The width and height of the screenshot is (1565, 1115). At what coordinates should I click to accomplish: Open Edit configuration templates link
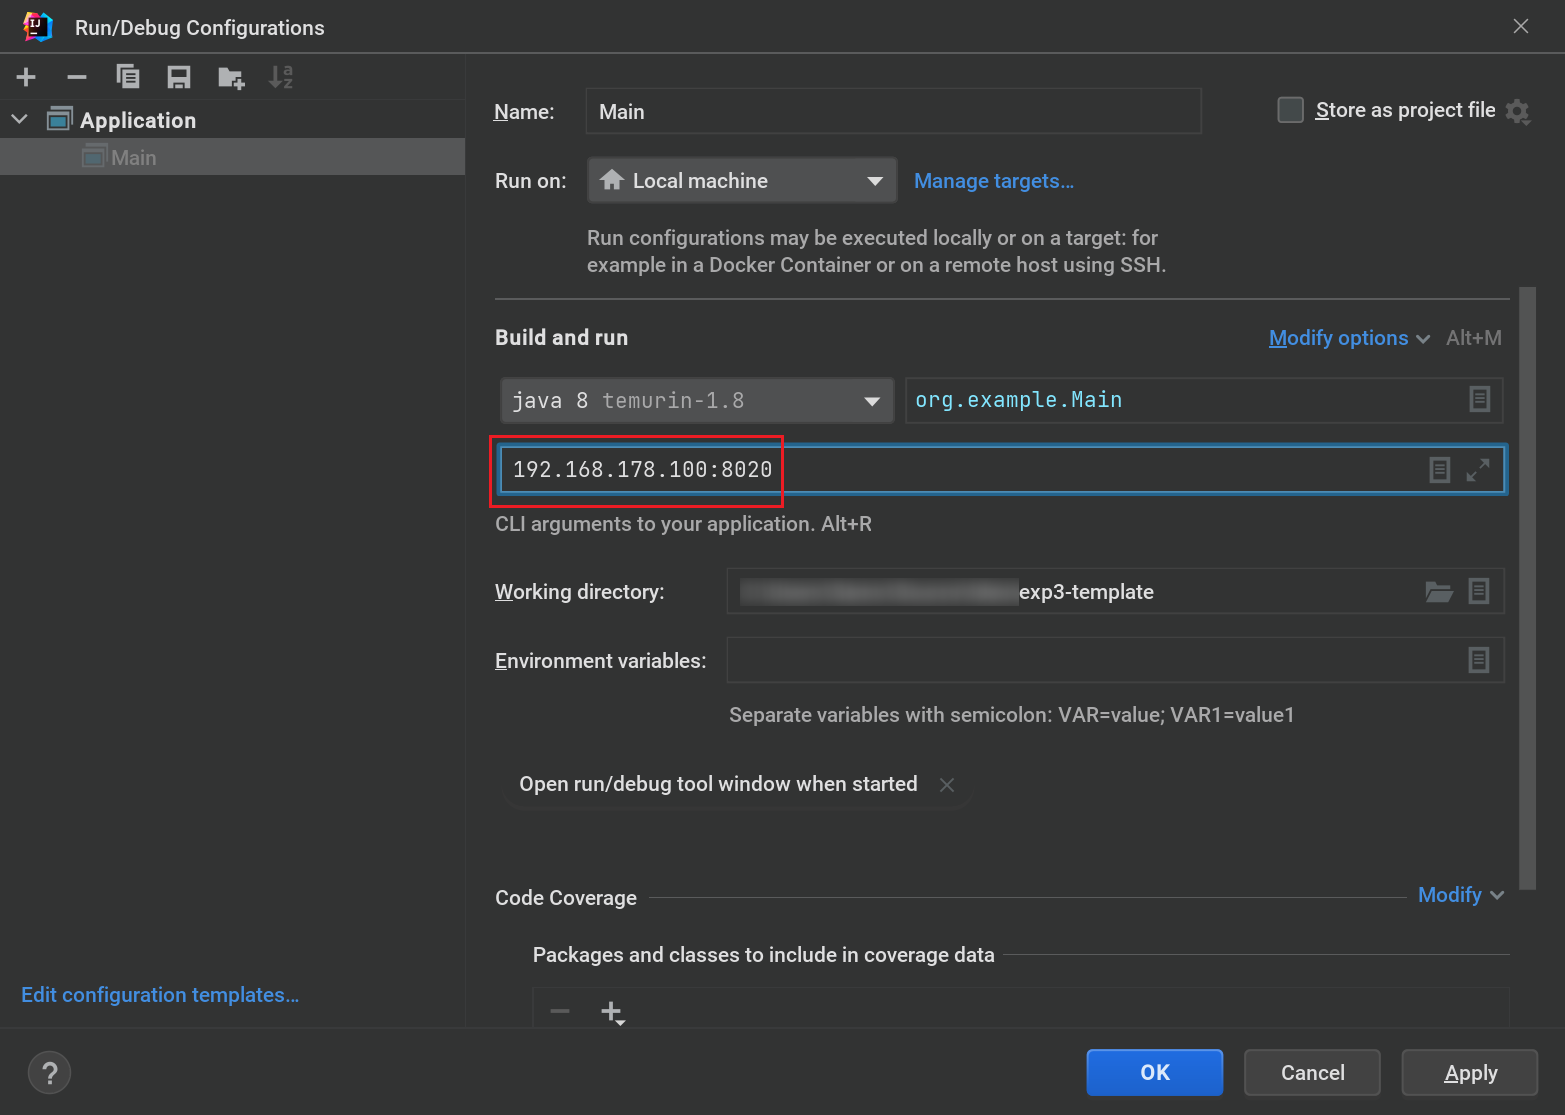pos(160,995)
